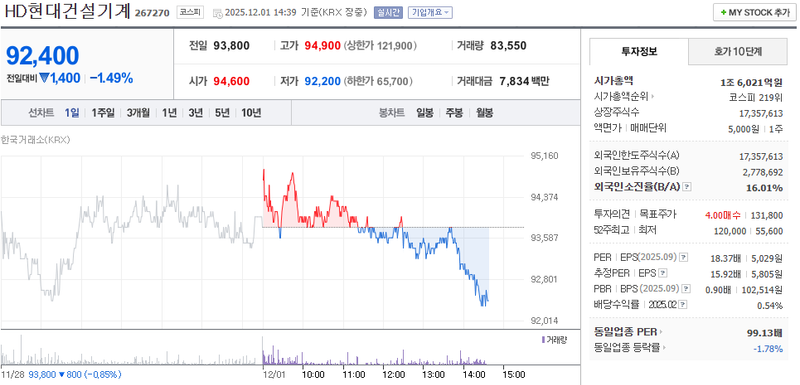Viewport: 800px width, 385px height.
Task: Click the purple 거래량 legend marker
Action: 543,339
